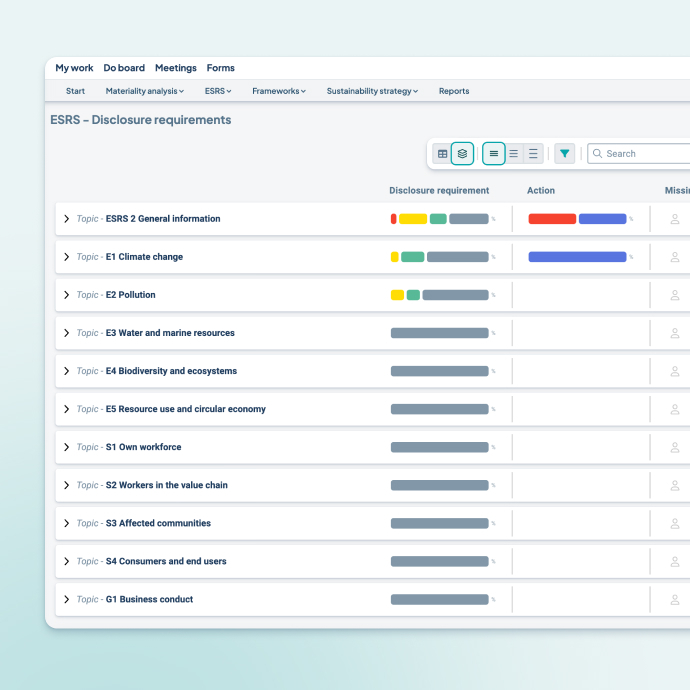Viewport: 690px width, 690px height.
Task: Click the Start navigation link
Action: click(x=75, y=91)
